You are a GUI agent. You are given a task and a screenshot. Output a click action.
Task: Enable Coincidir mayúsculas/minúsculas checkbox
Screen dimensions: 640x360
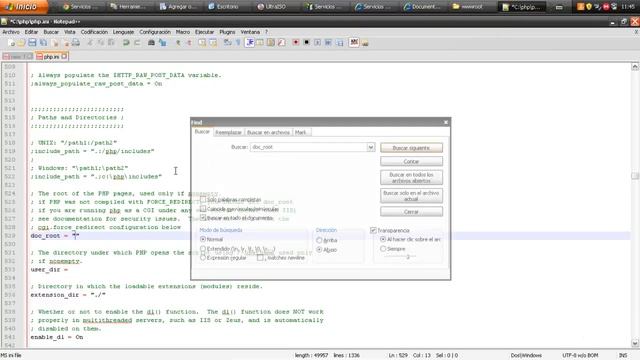203,209
